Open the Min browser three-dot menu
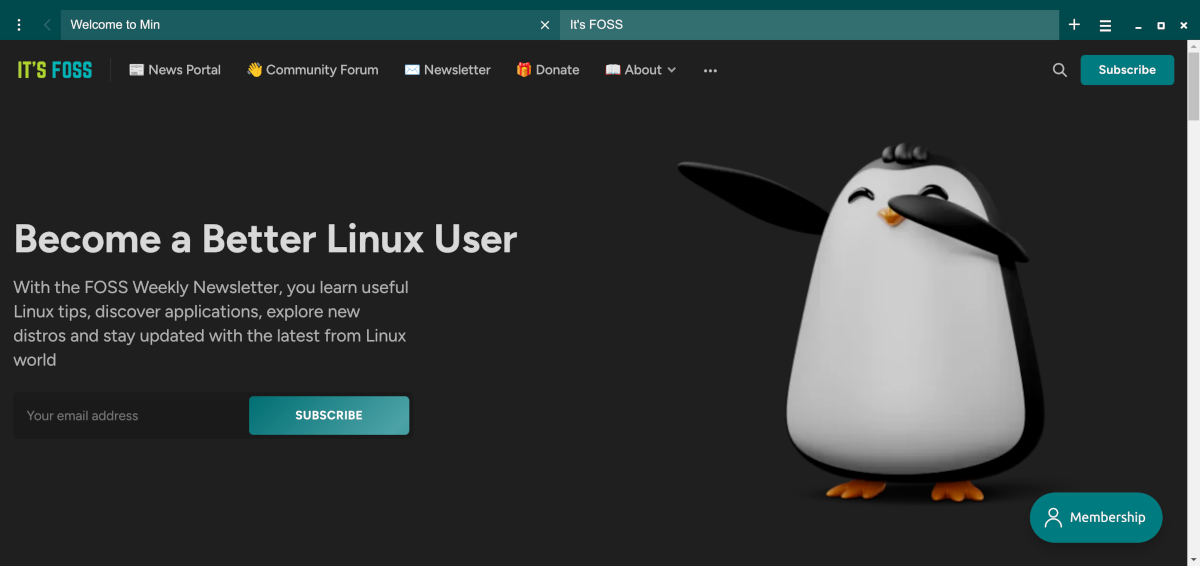The image size is (1200, 566). (19, 25)
